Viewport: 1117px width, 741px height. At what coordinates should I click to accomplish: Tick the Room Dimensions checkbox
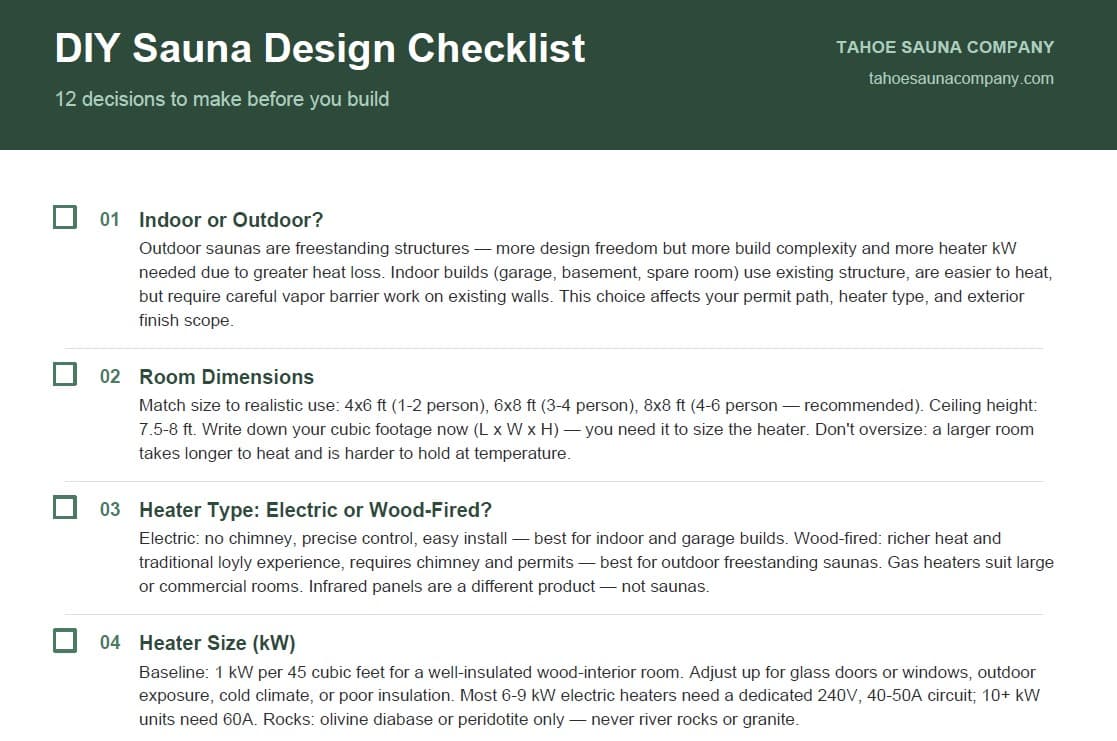tap(65, 374)
